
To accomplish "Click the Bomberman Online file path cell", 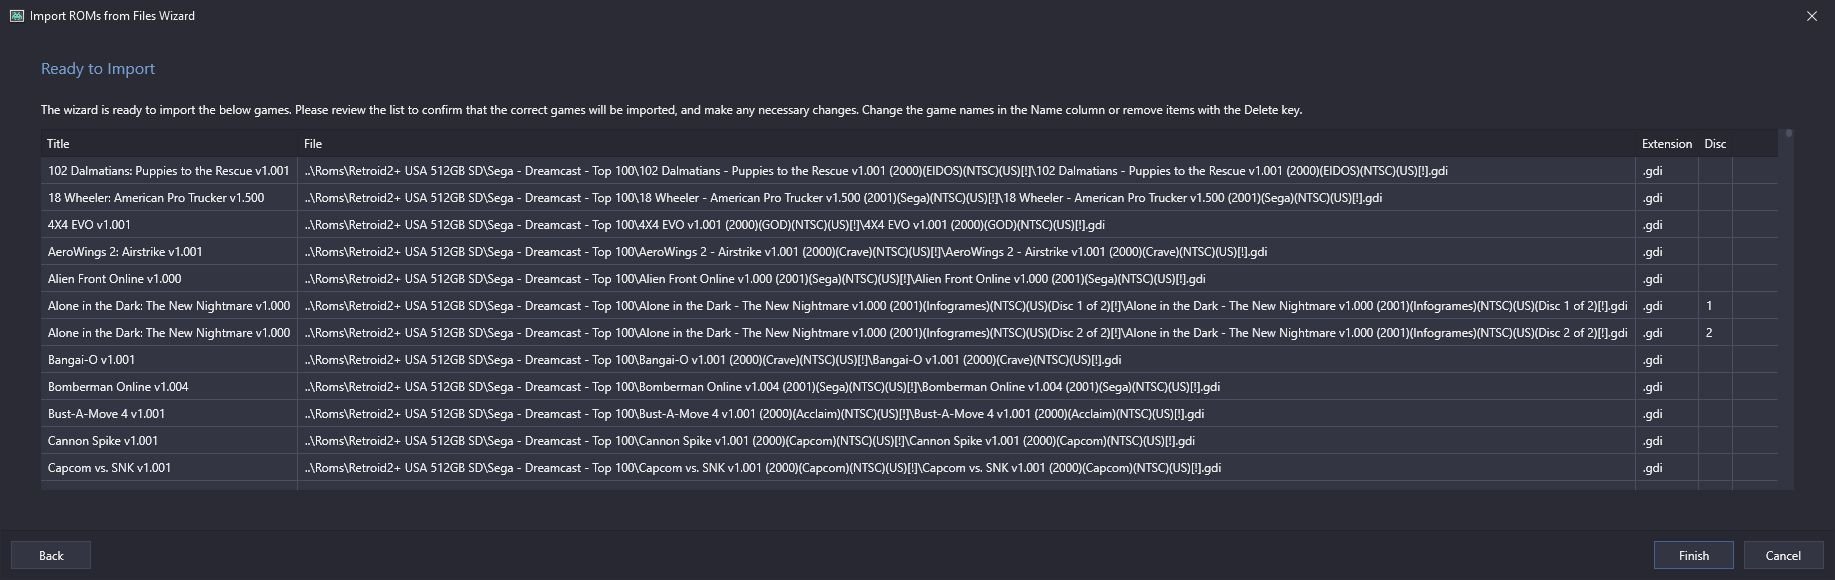I will click(x=966, y=387).
